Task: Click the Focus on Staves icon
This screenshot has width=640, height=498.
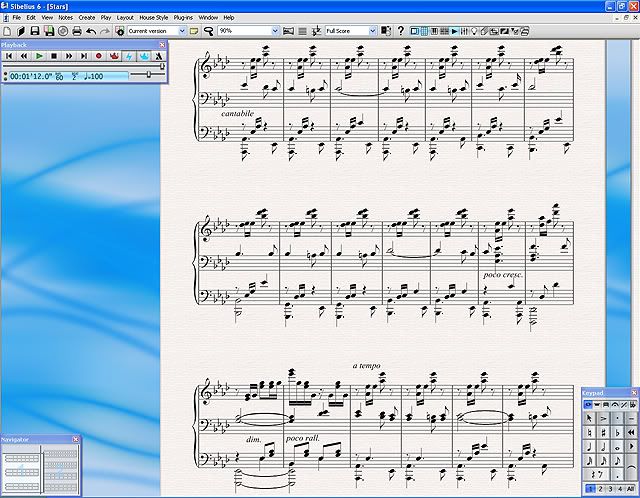Action: point(302,31)
